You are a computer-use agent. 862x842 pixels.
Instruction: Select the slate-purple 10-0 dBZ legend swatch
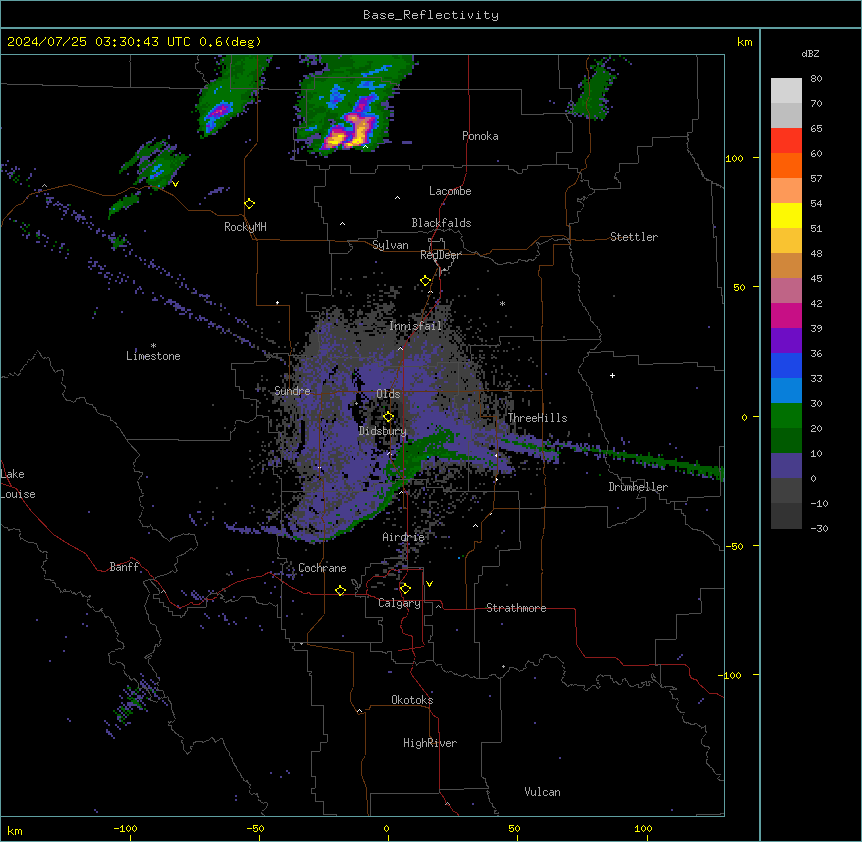click(x=786, y=466)
